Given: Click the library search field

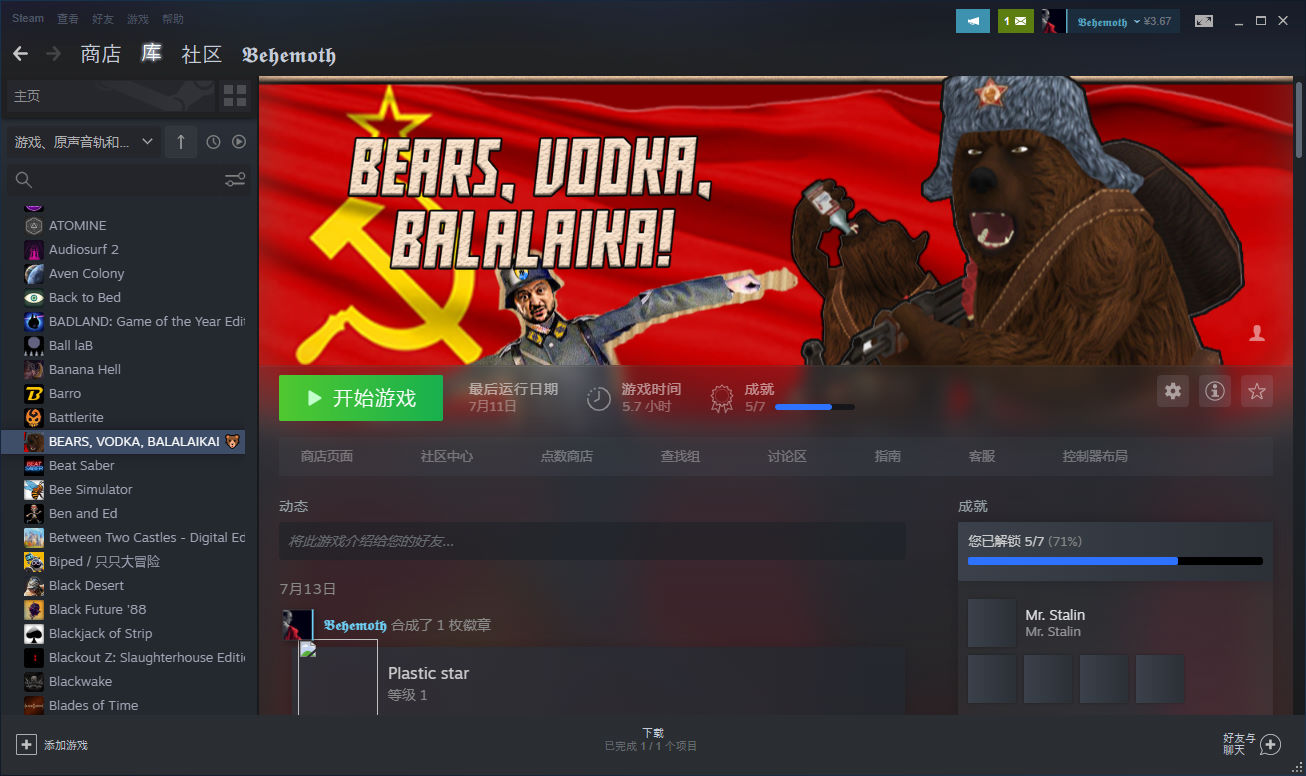Looking at the screenshot, I should pos(129,180).
